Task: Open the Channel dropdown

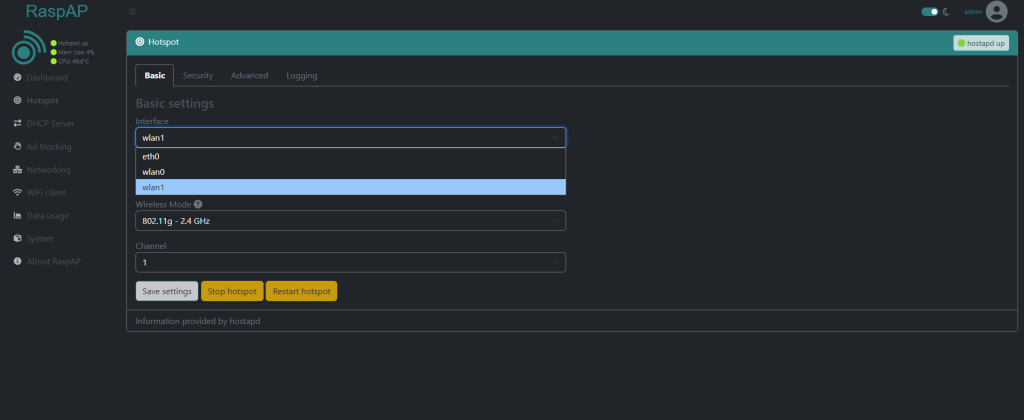Action: (350, 262)
